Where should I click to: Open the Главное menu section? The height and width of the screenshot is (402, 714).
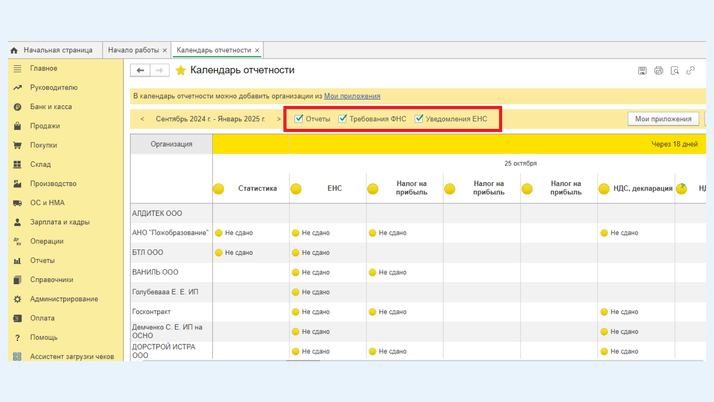pyautogui.click(x=43, y=69)
